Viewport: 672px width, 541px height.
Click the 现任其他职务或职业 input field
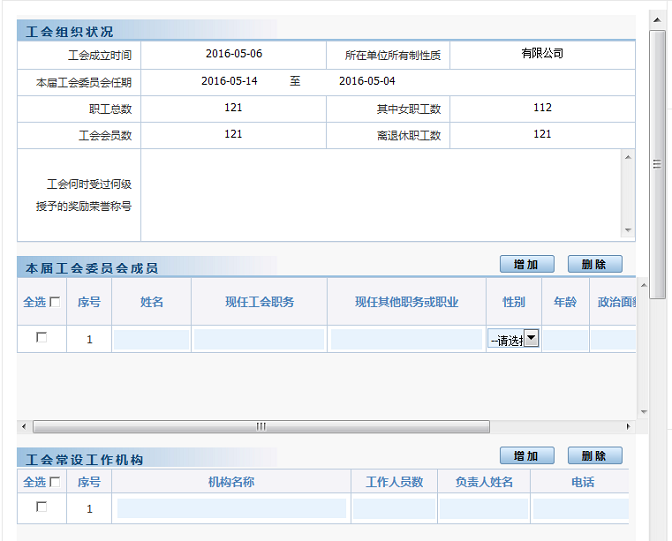click(x=406, y=340)
